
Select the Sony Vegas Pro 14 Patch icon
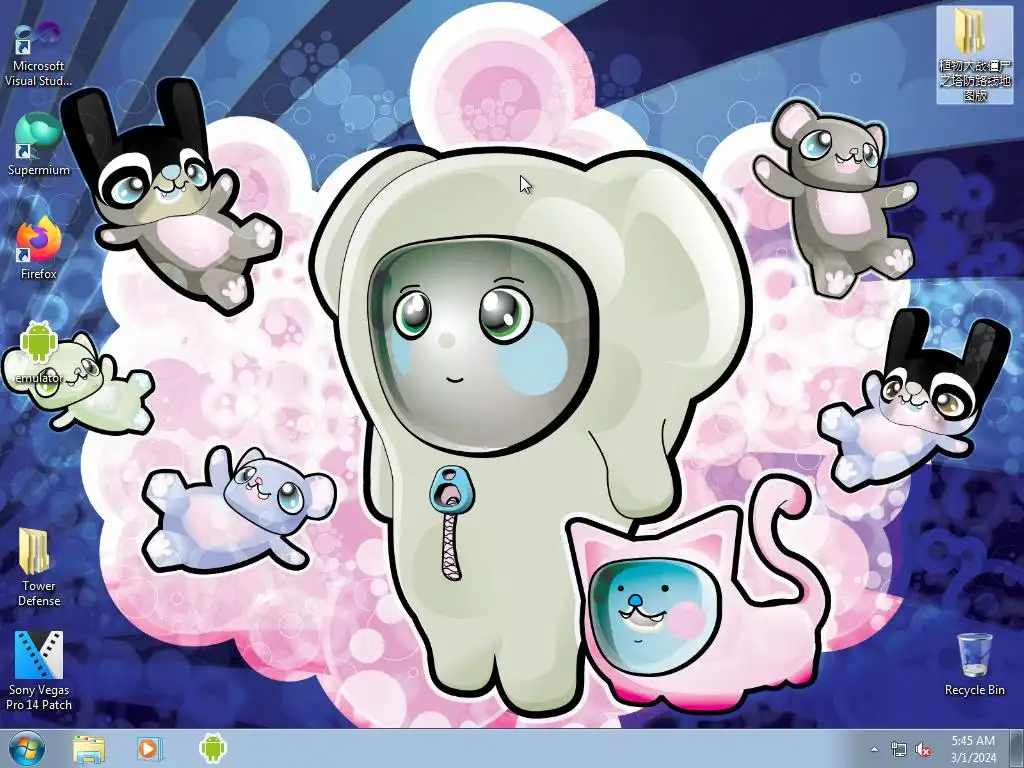click(x=38, y=670)
